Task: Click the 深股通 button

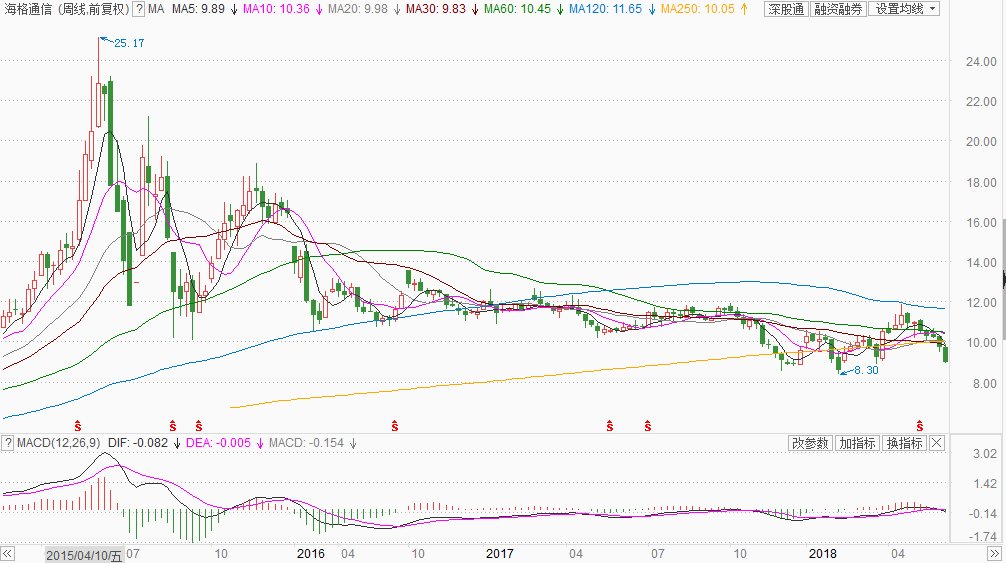Action: tap(786, 9)
